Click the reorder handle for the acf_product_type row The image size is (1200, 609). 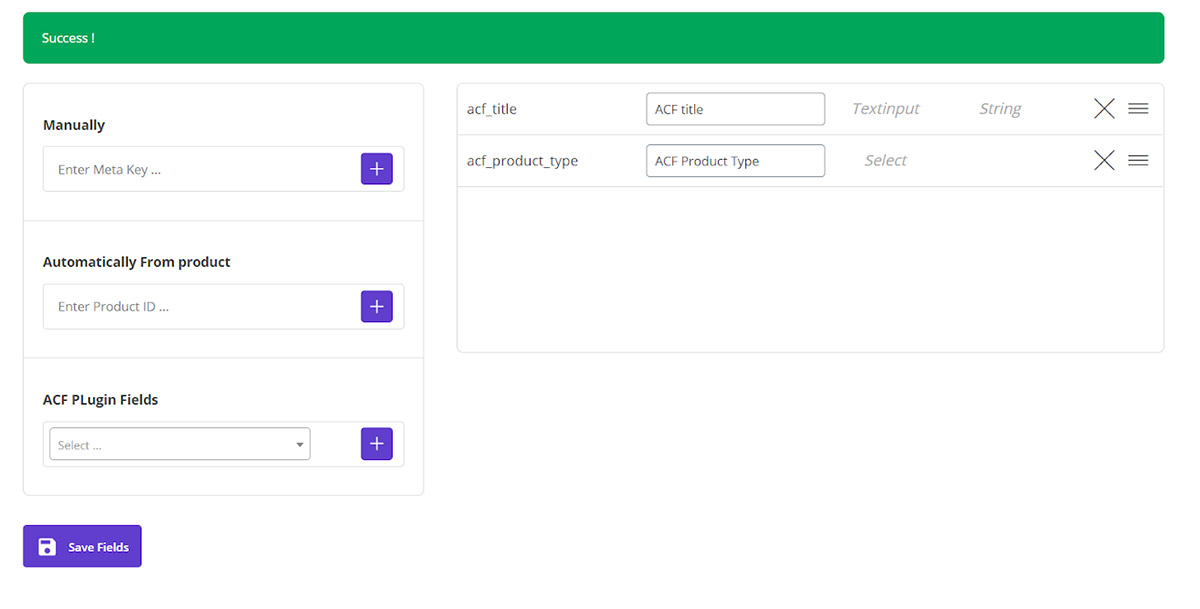[1138, 160]
